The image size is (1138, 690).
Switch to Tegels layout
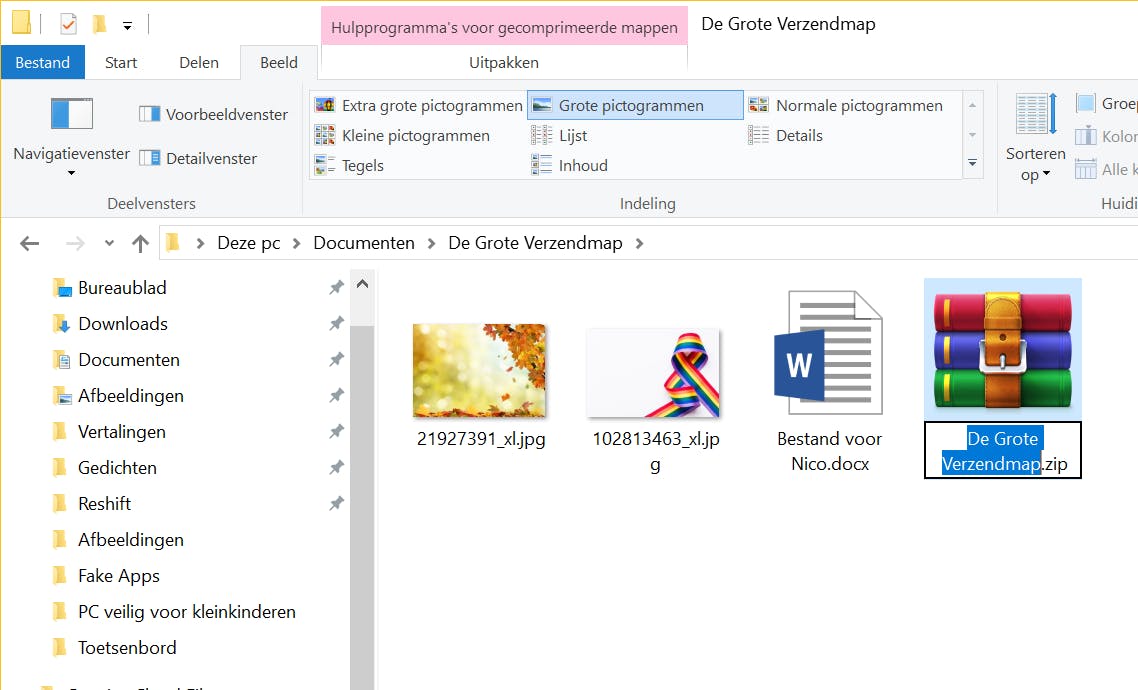coord(349,165)
